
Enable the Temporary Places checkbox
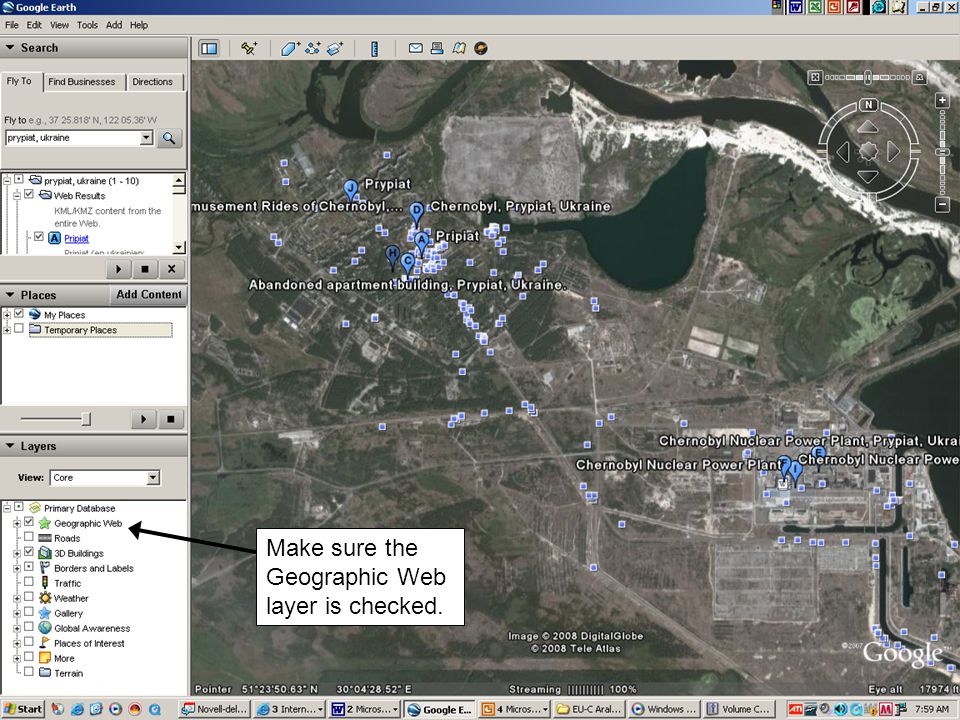[19, 329]
